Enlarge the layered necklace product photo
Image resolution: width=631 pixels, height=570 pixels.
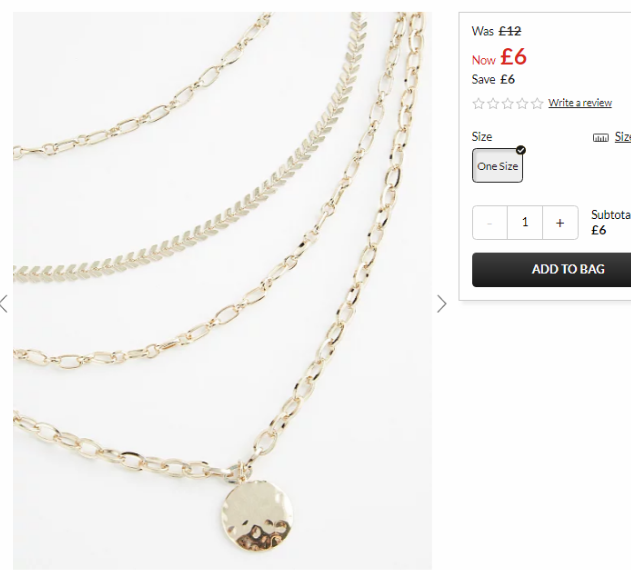222,291
